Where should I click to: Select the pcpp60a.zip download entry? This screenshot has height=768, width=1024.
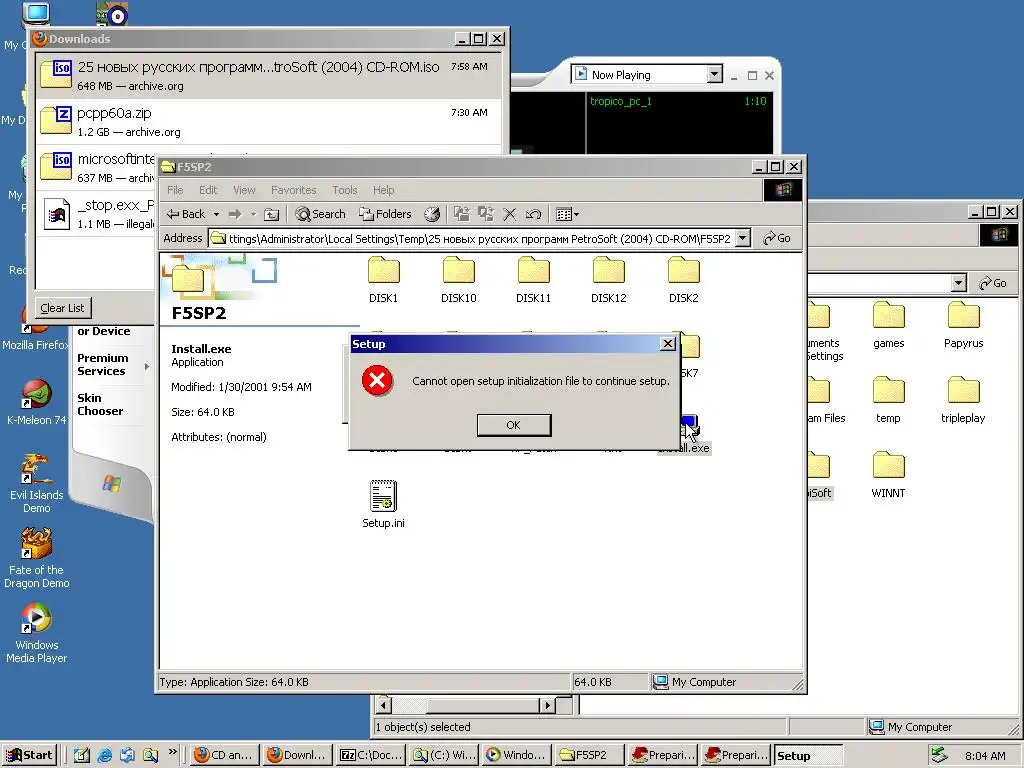pyautogui.click(x=269, y=121)
